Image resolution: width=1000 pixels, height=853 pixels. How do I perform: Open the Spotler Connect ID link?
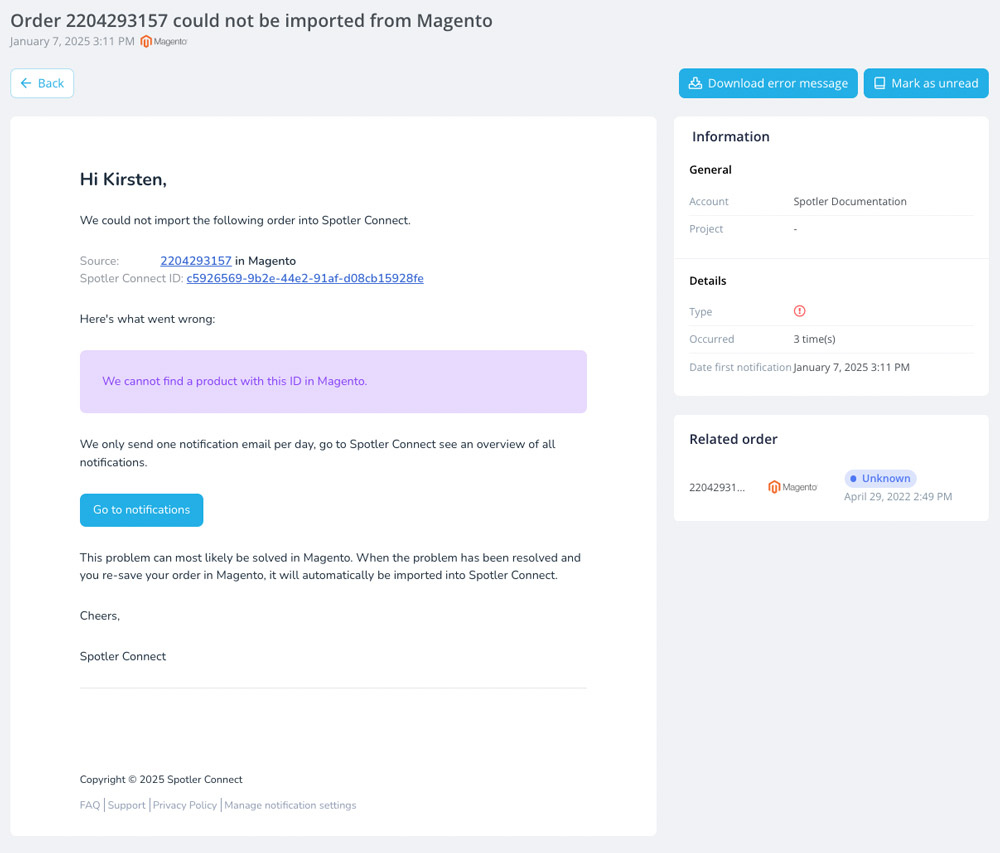click(x=305, y=279)
